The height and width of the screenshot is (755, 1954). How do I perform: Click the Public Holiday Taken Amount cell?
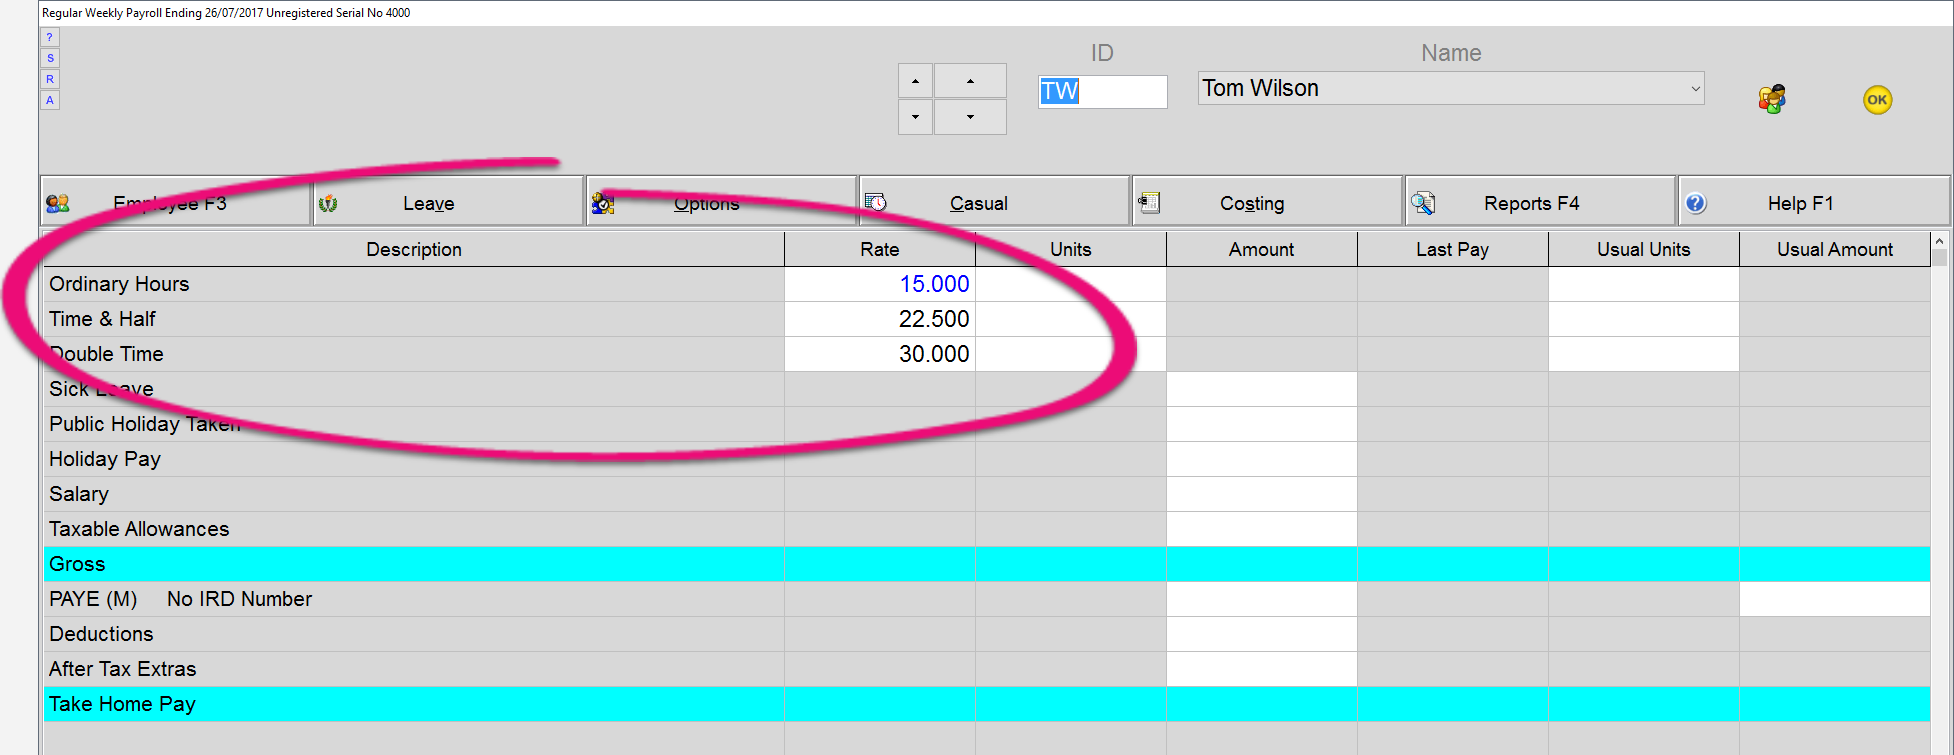click(1262, 424)
